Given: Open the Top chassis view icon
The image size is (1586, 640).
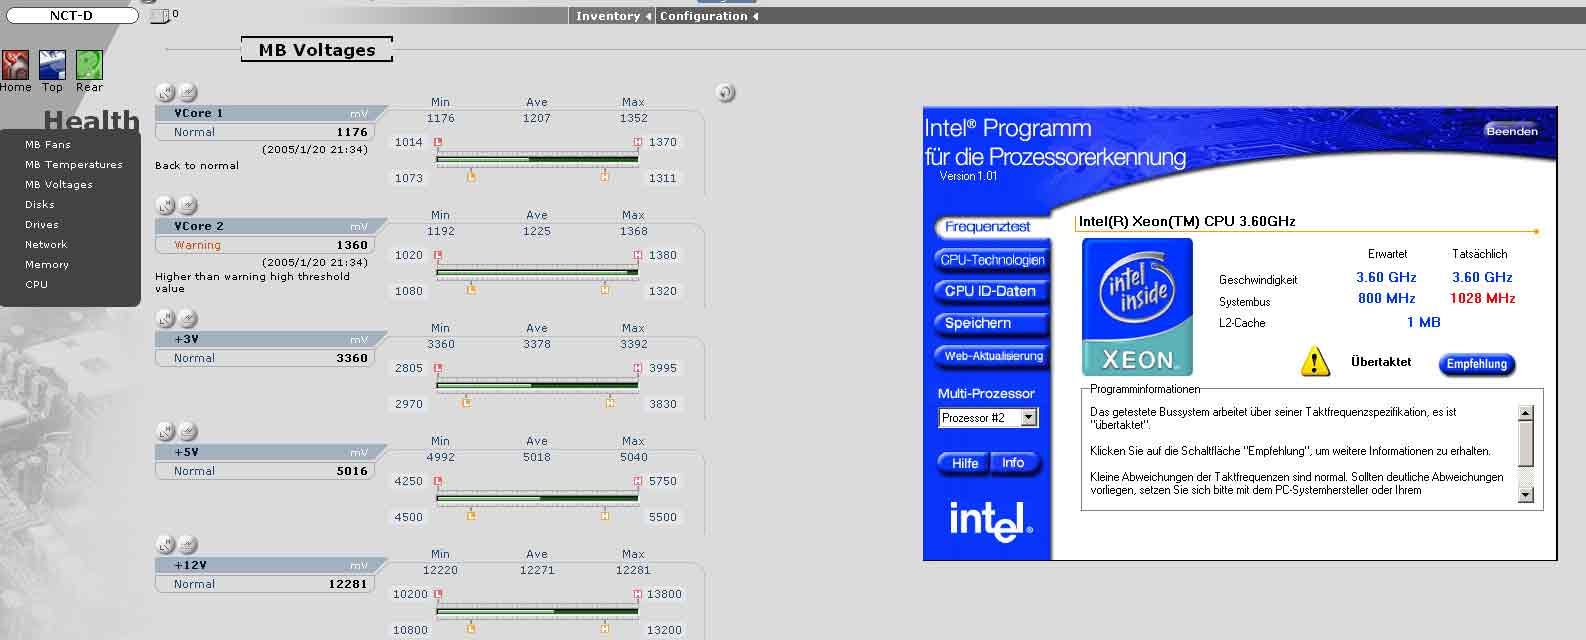Looking at the screenshot, I should pyautogui.click(x=52, y=65).
